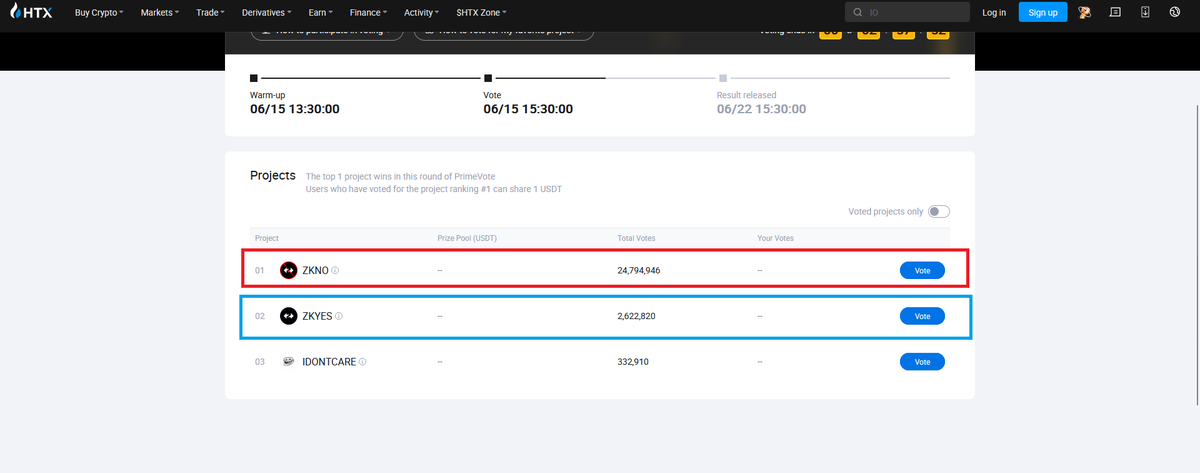This screenshot has width=1200, height=473.
Task: Expand the Finance menu
Action: (x=369, y=13)
